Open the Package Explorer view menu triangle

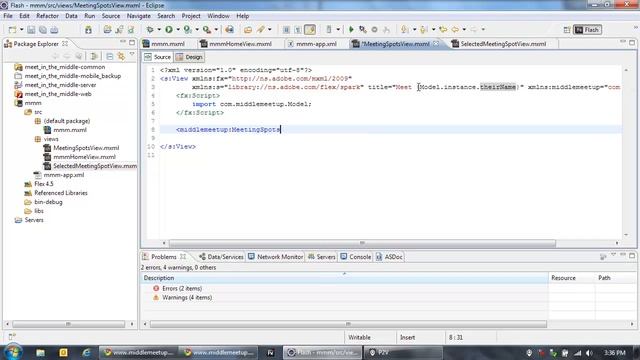pos(132,55)
